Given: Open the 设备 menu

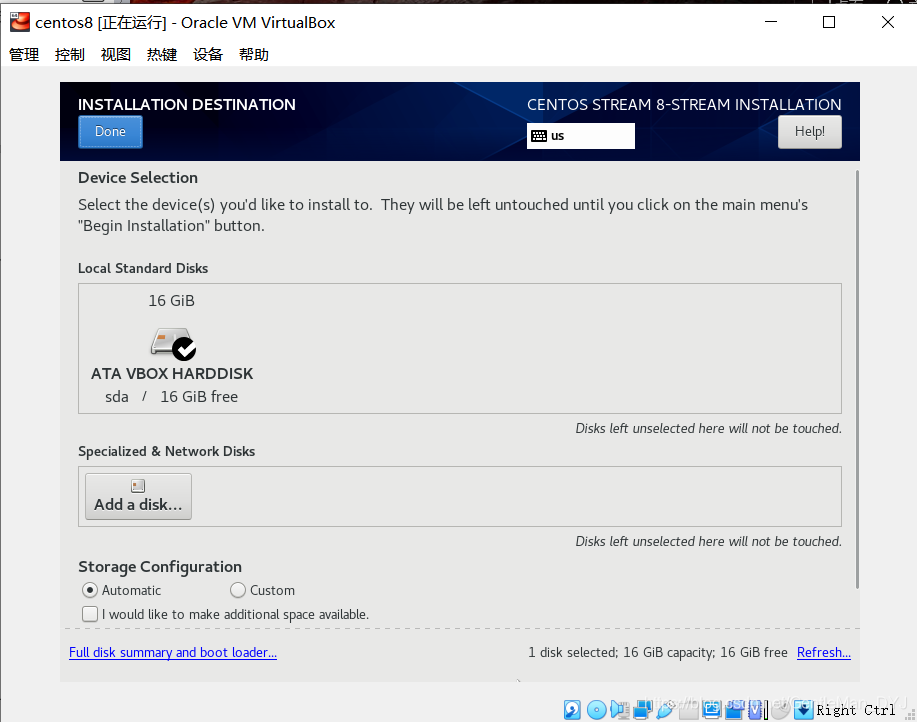Looking at the screenshot, I should tap(208, 54).
